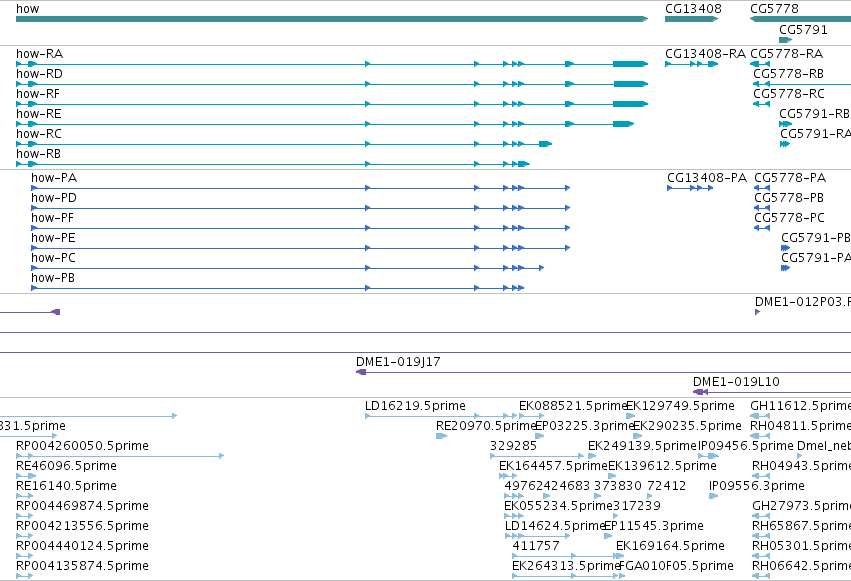Select the RP004469874.5prime EST label

click(82, 506)
